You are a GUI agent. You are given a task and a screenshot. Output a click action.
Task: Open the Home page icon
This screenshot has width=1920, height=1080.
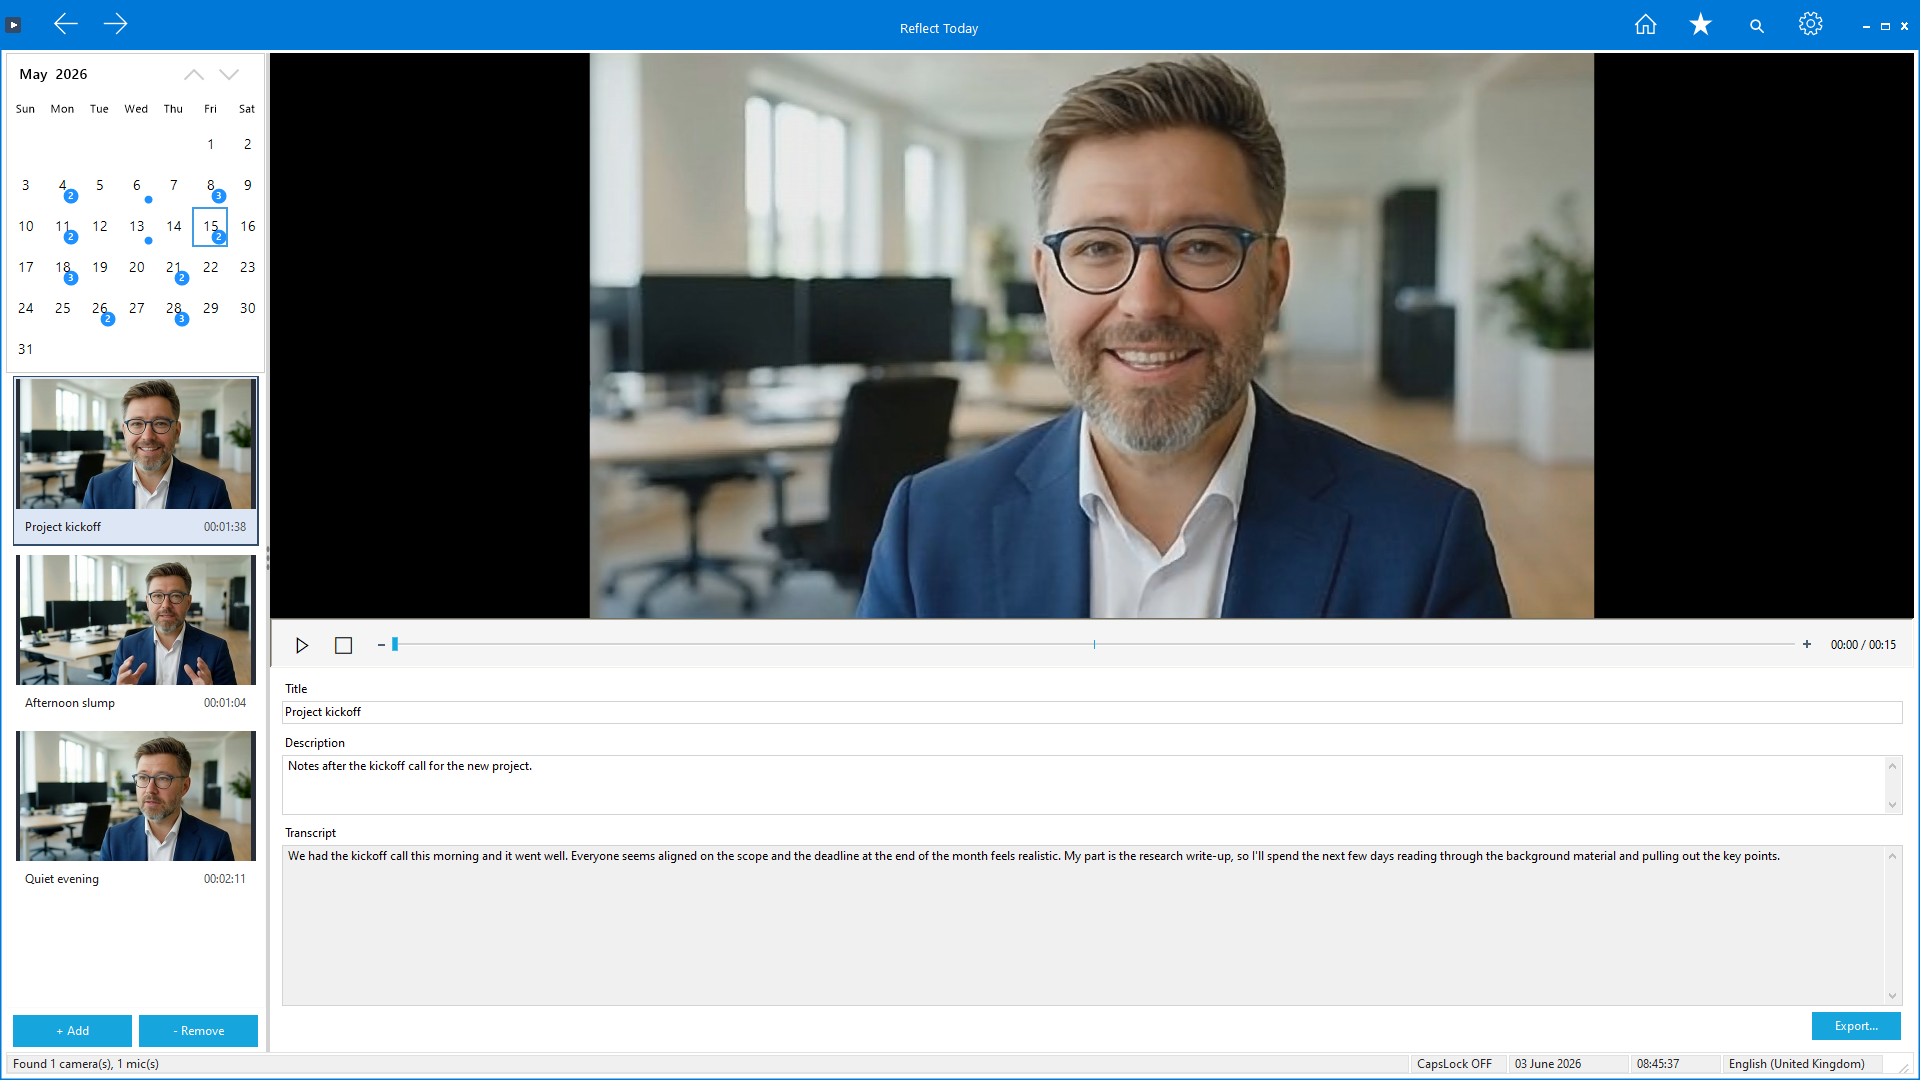click(x=1645, y=25)
